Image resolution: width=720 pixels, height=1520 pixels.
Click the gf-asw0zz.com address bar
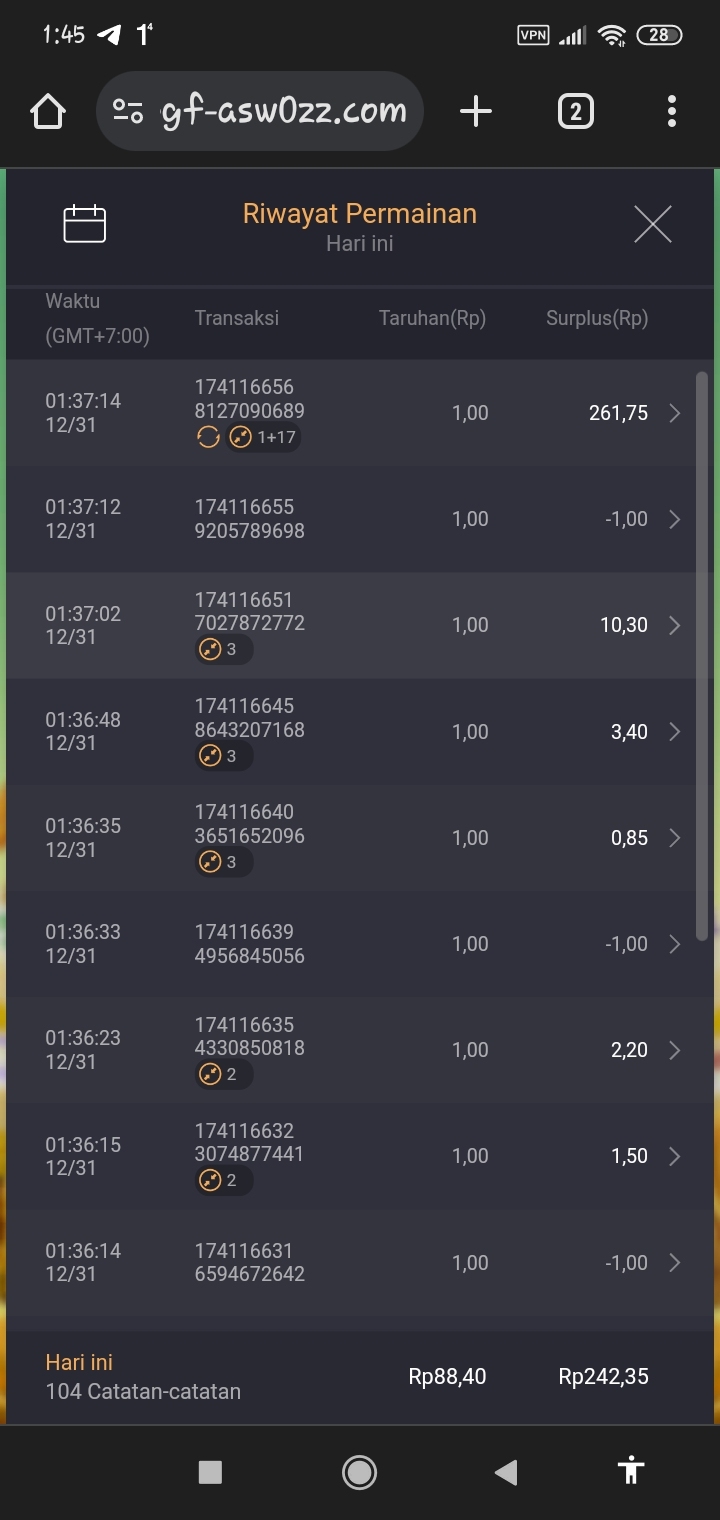coord(284,112)
